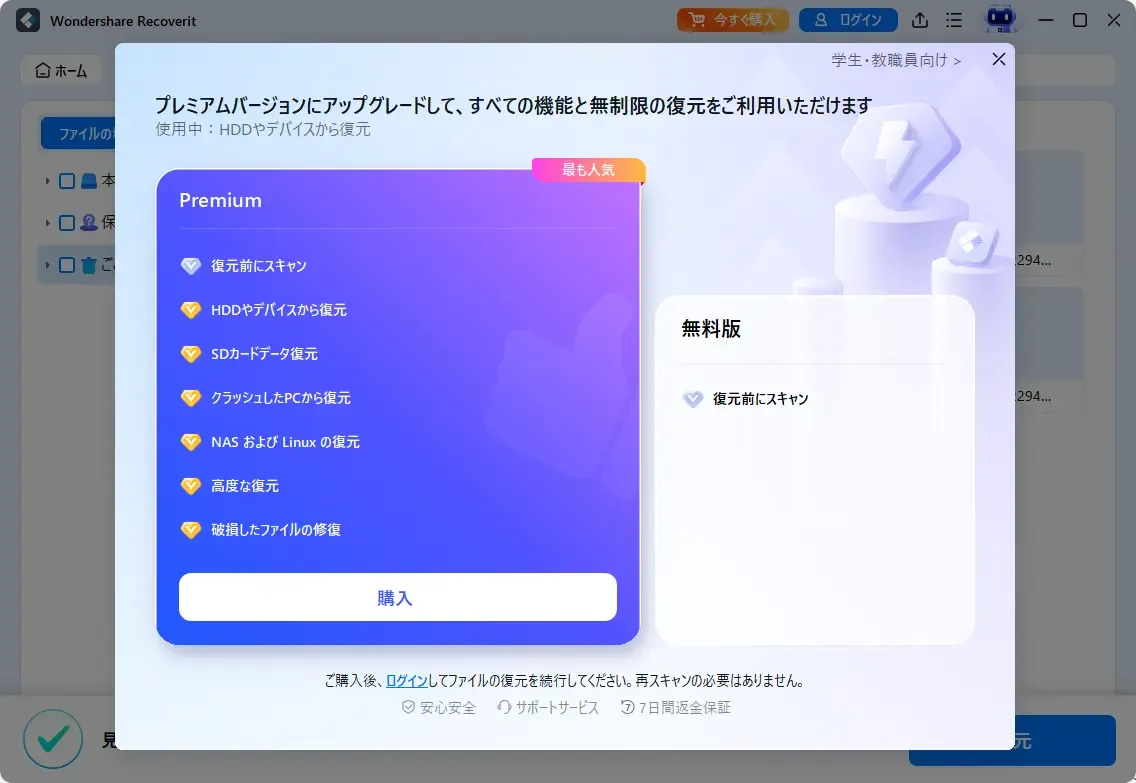Click the user folder icon in file tree
Image resolution: width=1136 pixels, height=783 pixels.
(88, 222)
